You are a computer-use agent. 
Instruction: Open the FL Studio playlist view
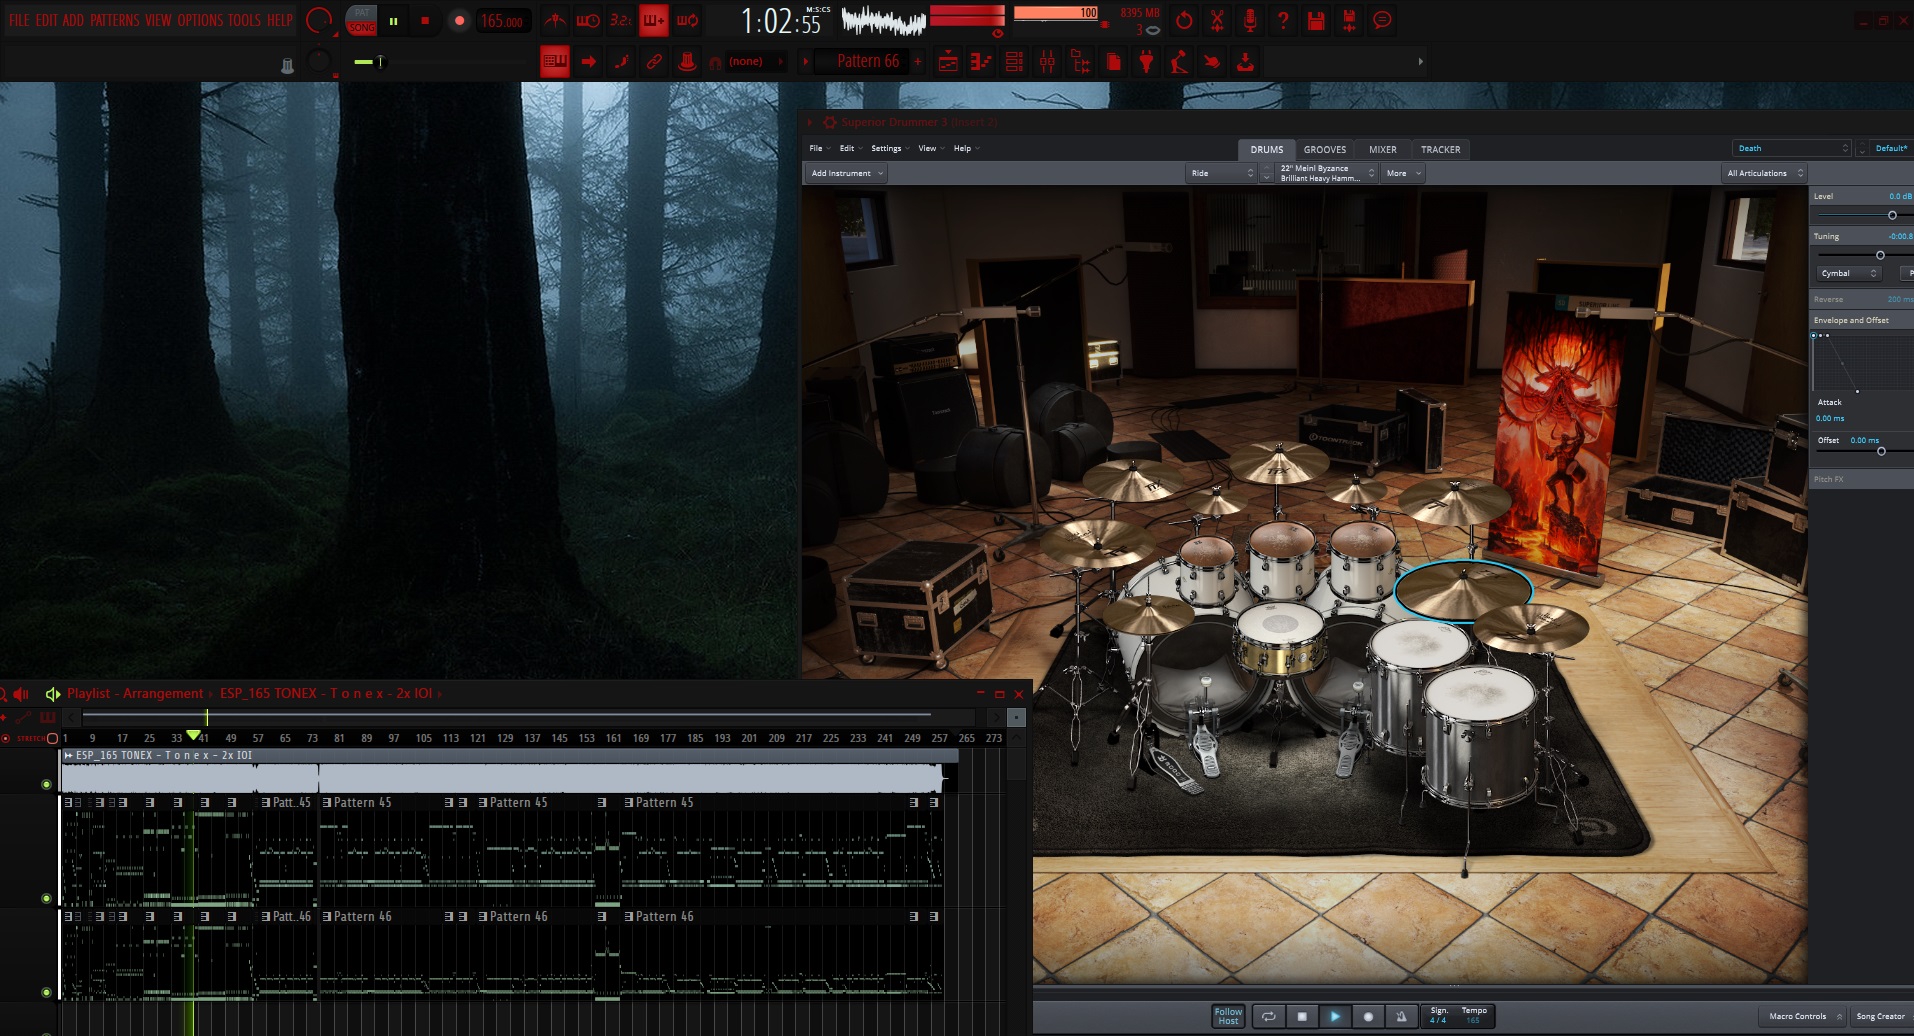[948, 62]
